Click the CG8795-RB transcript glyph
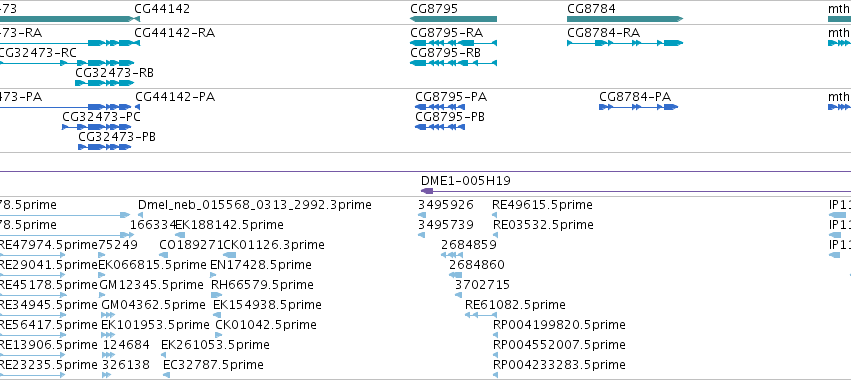Image resolution: width=851 pixels, height=380 pixels. (x=453, y=64)
